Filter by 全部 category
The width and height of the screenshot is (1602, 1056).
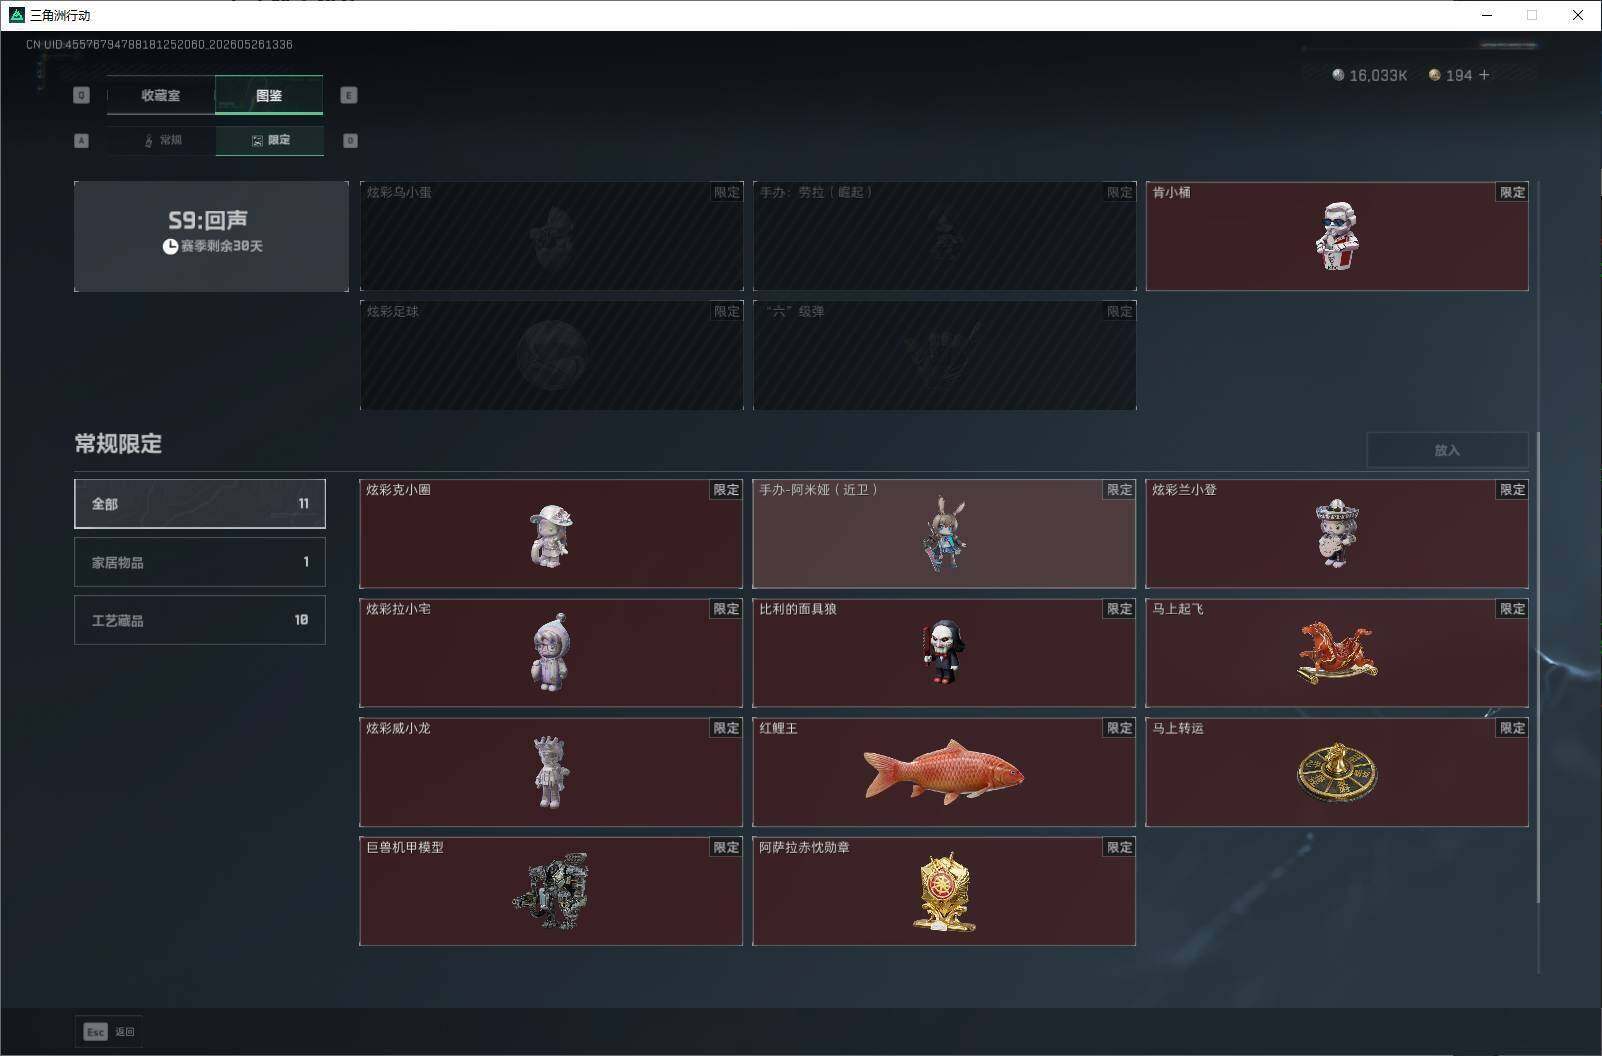[x=200, y=503]
